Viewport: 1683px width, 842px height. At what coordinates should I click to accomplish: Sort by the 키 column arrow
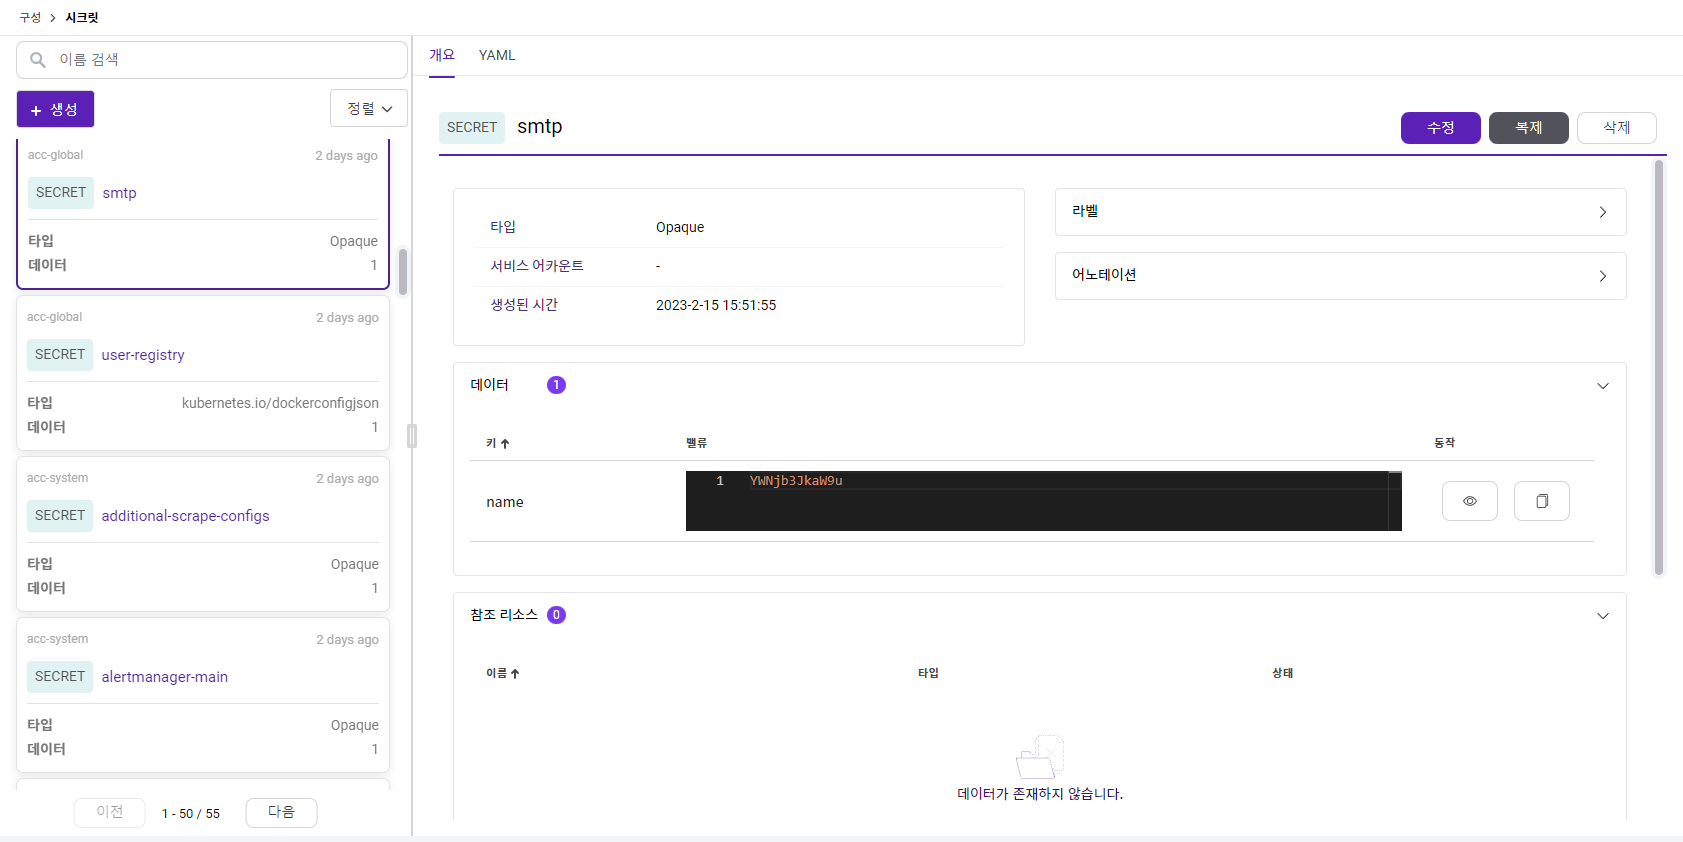[x=505, y=444]
